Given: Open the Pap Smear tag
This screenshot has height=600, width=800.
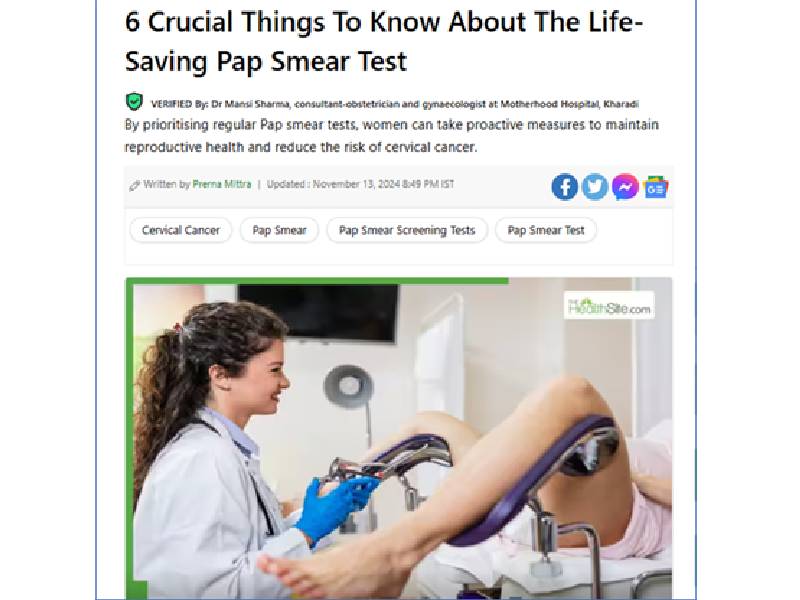Looking at the screenshot, I should coord(279,231).
